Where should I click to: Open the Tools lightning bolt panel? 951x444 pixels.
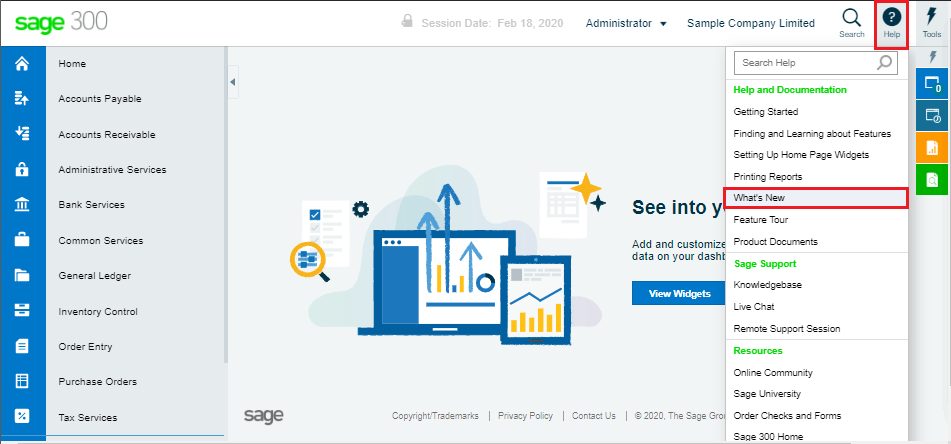pos(932,23)
